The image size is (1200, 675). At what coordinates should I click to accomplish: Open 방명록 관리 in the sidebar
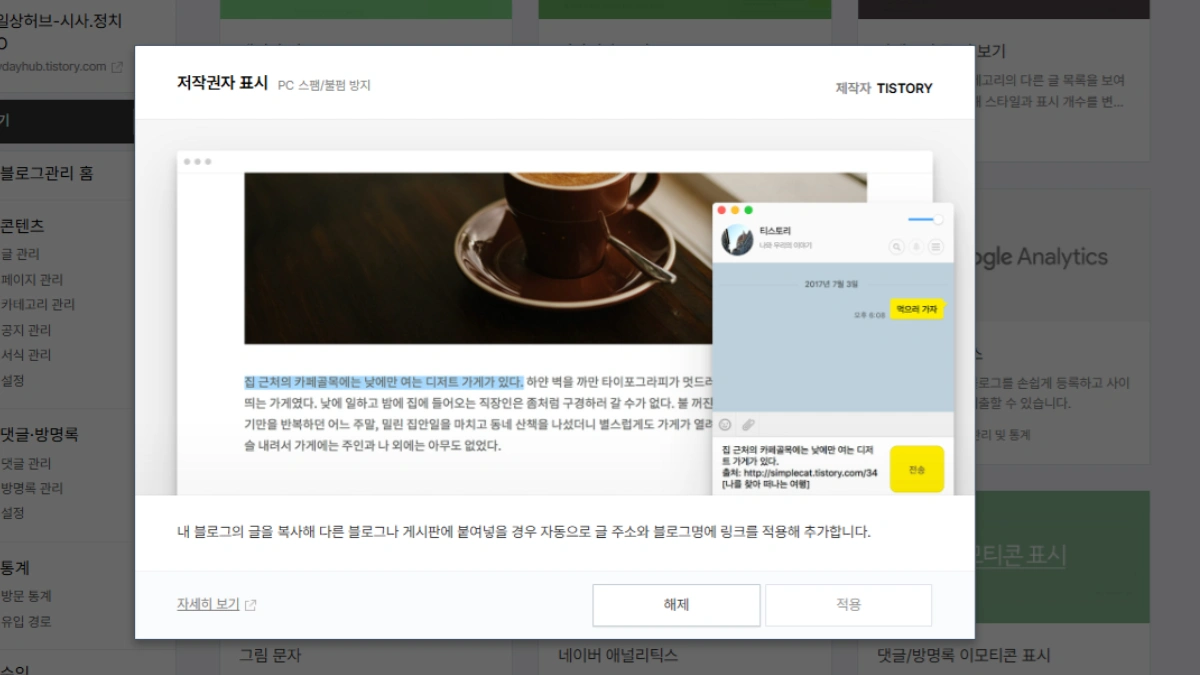click(32, 488)
